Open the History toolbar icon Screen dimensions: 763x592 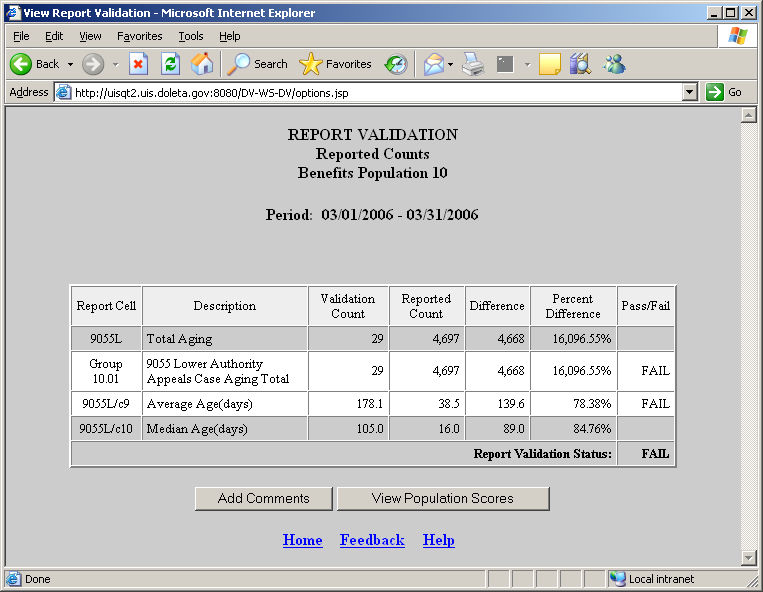tap(396, 64)
